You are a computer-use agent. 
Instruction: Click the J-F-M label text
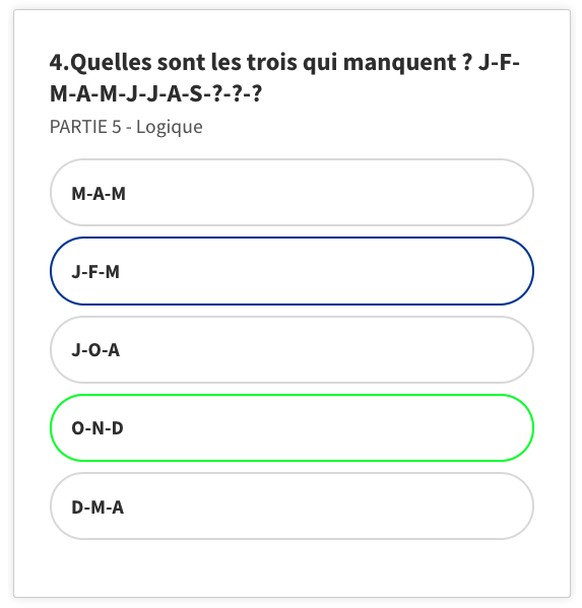[95, 272]
